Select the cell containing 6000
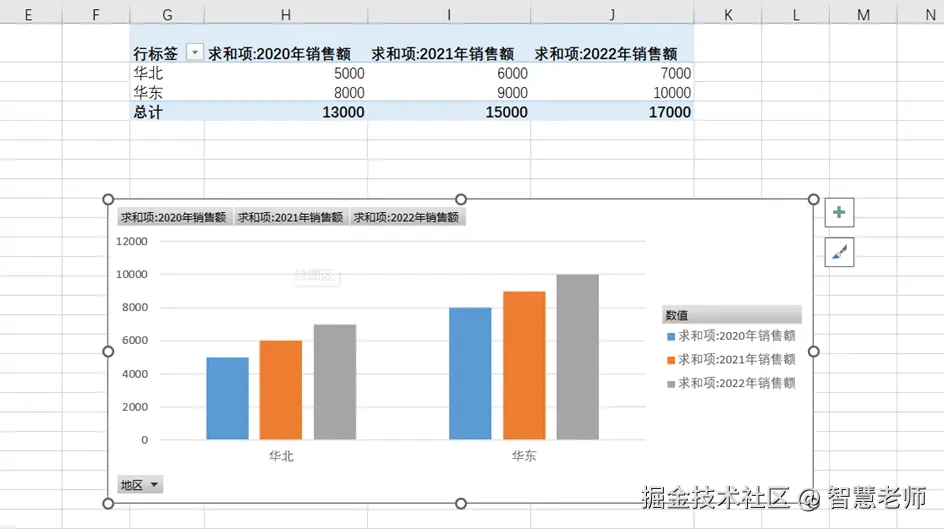The width and height of the screenshot is (944, 529). click(449, 73)
